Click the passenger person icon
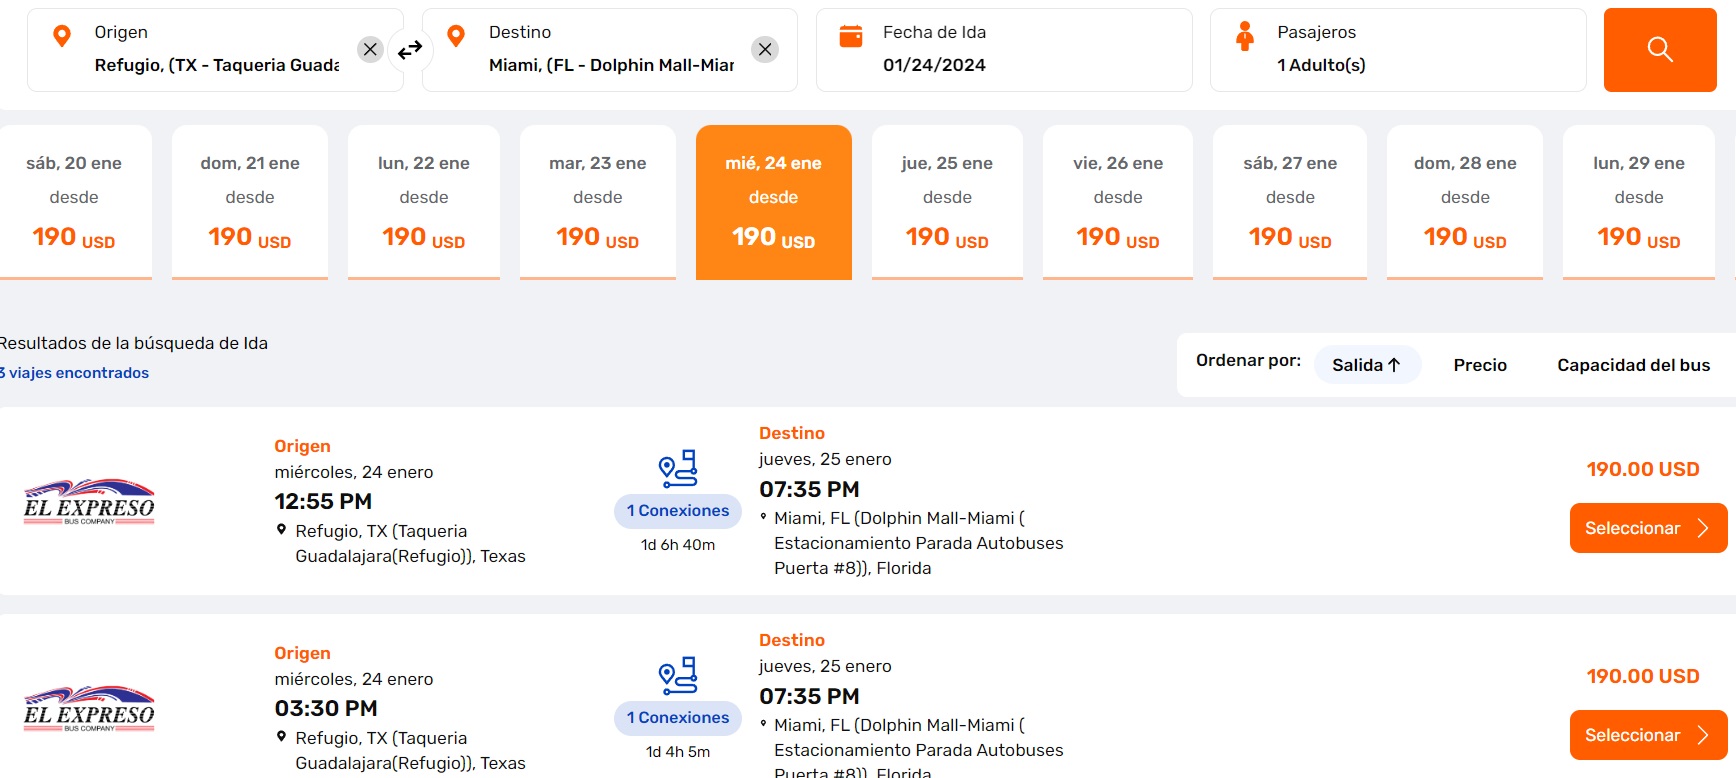Screen dimensions: 1736x778 [1244, 36]
